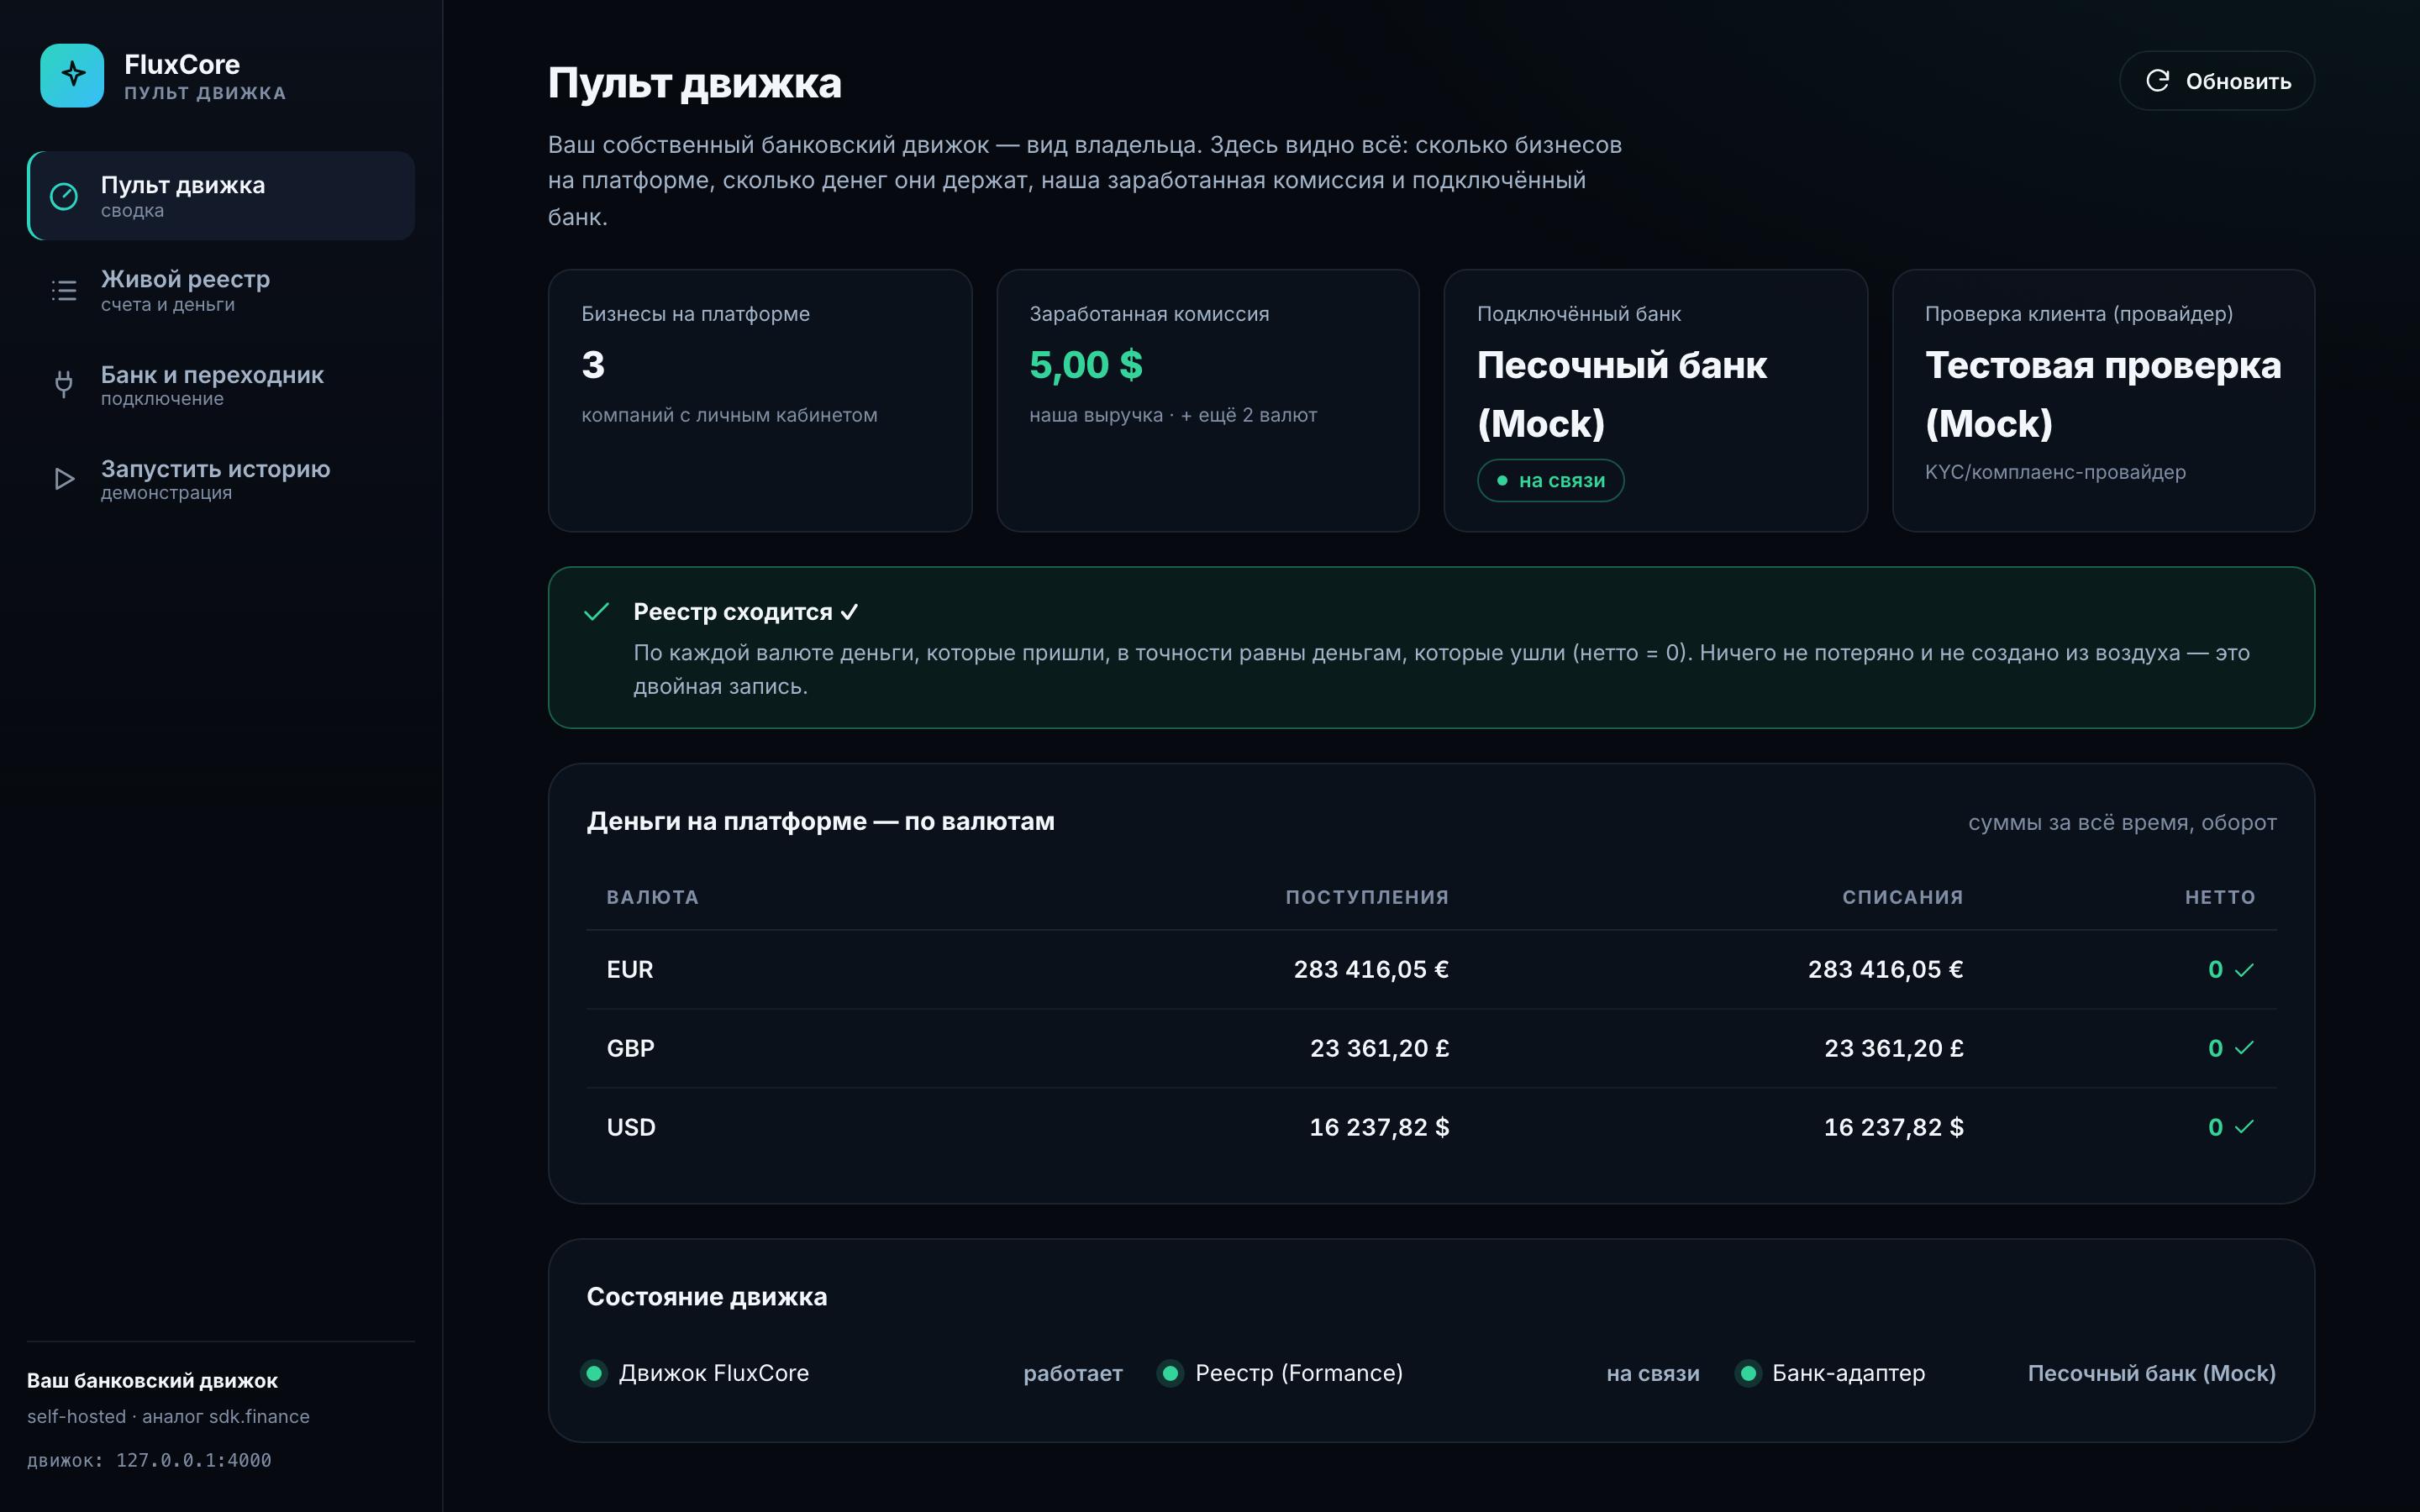This screenshot has width=2420, height=1512.
Task: Click the checkmark in the GBP row
Action: [2244, 1048]
